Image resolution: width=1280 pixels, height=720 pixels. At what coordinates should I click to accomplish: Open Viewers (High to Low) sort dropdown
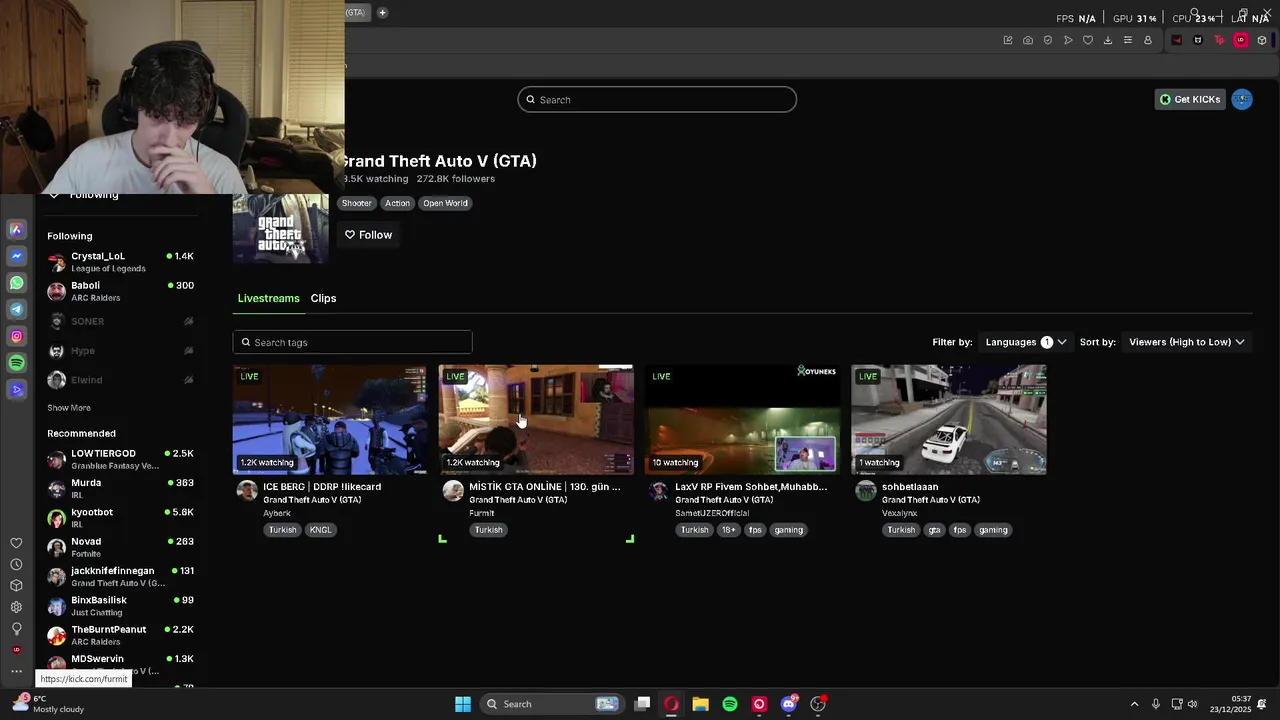[1186, 342]
